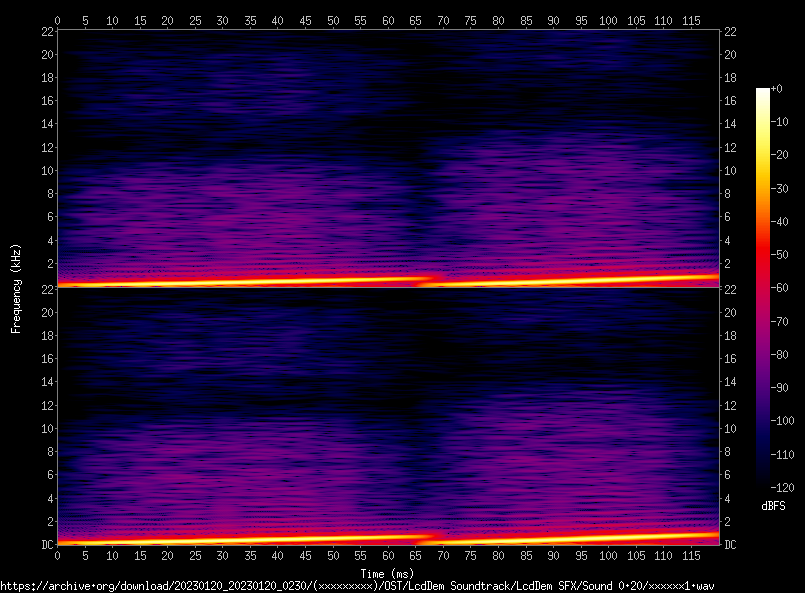Click the Frequency (kHz) axis label
This screenshot has width=805, height=593.
(16, 287)
